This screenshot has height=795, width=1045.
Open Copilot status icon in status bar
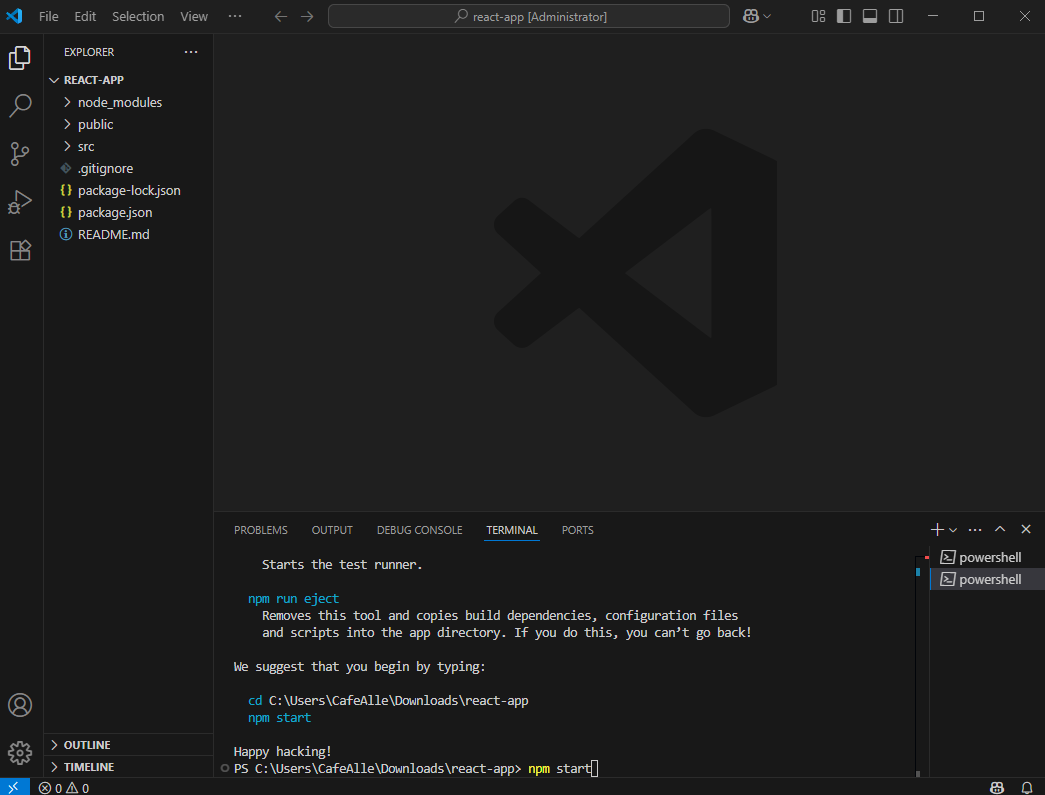(x=997, y=788)
